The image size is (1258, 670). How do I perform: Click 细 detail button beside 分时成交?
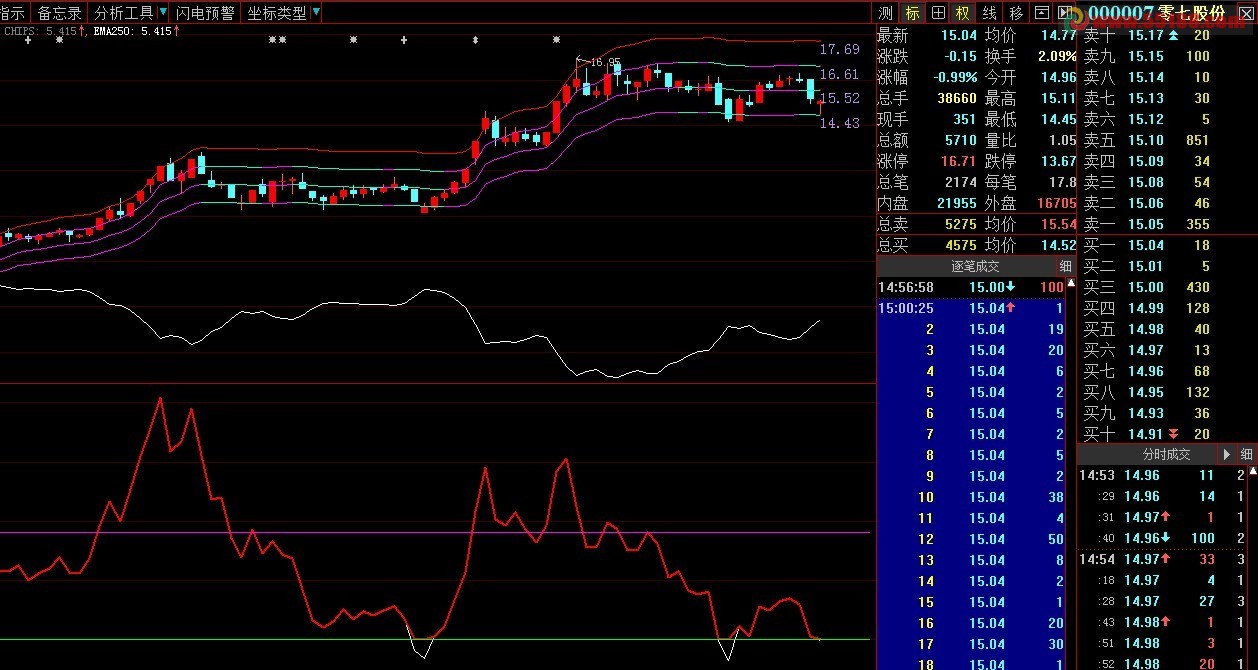coord(1246,454)
